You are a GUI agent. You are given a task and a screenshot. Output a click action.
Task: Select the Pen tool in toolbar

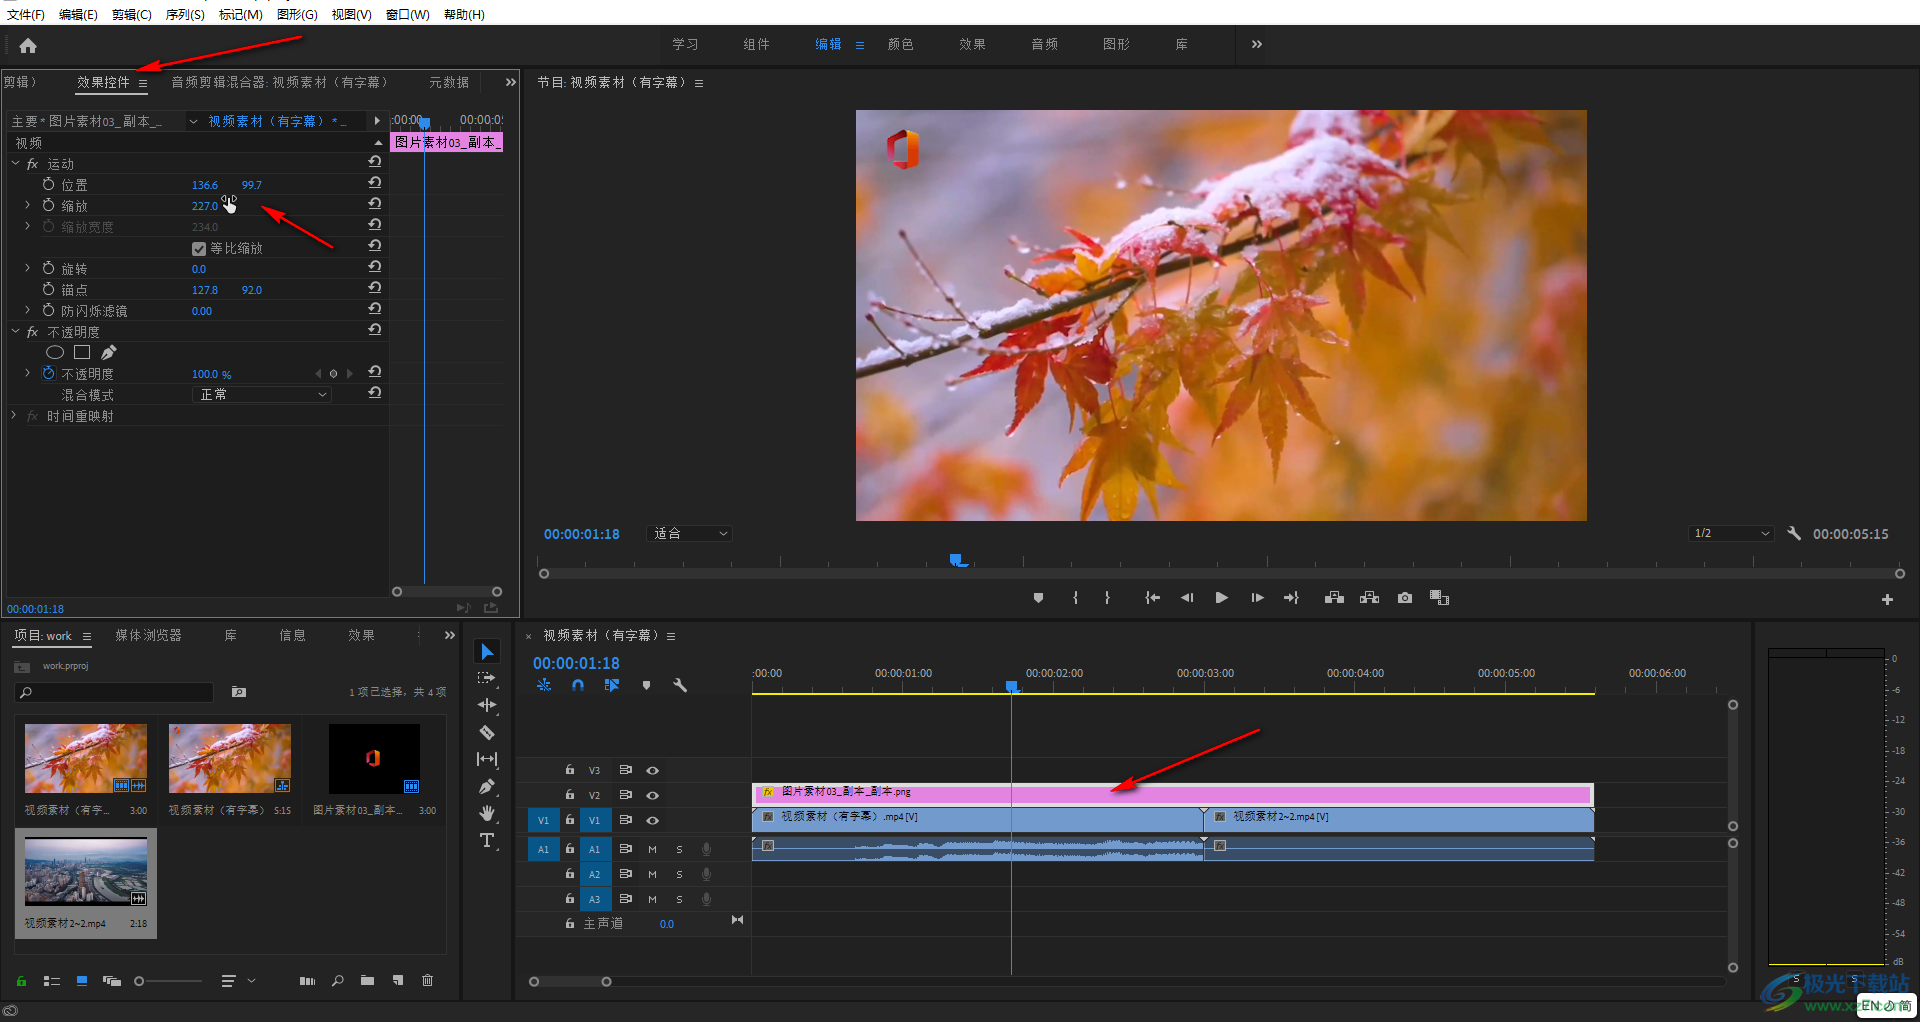click(x=487, y=786)
